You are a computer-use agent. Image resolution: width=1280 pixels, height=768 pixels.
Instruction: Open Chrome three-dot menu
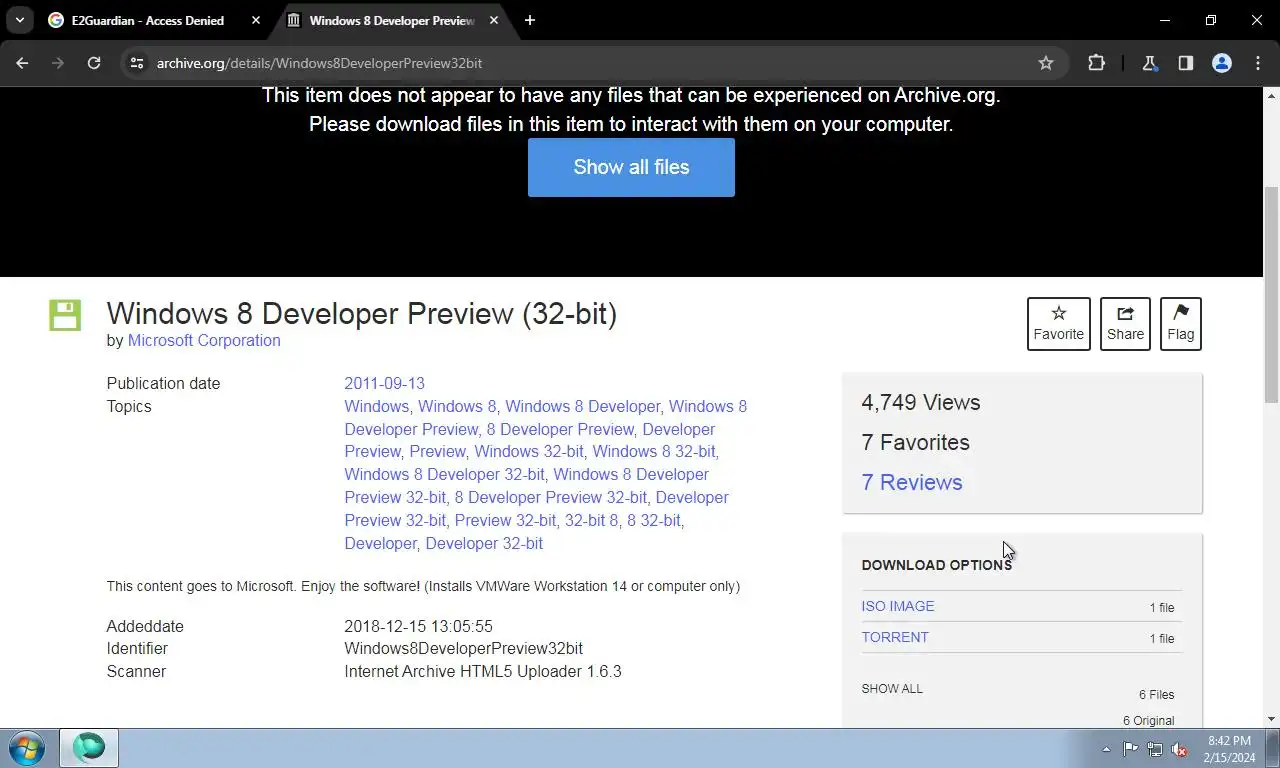[1258, 63]
